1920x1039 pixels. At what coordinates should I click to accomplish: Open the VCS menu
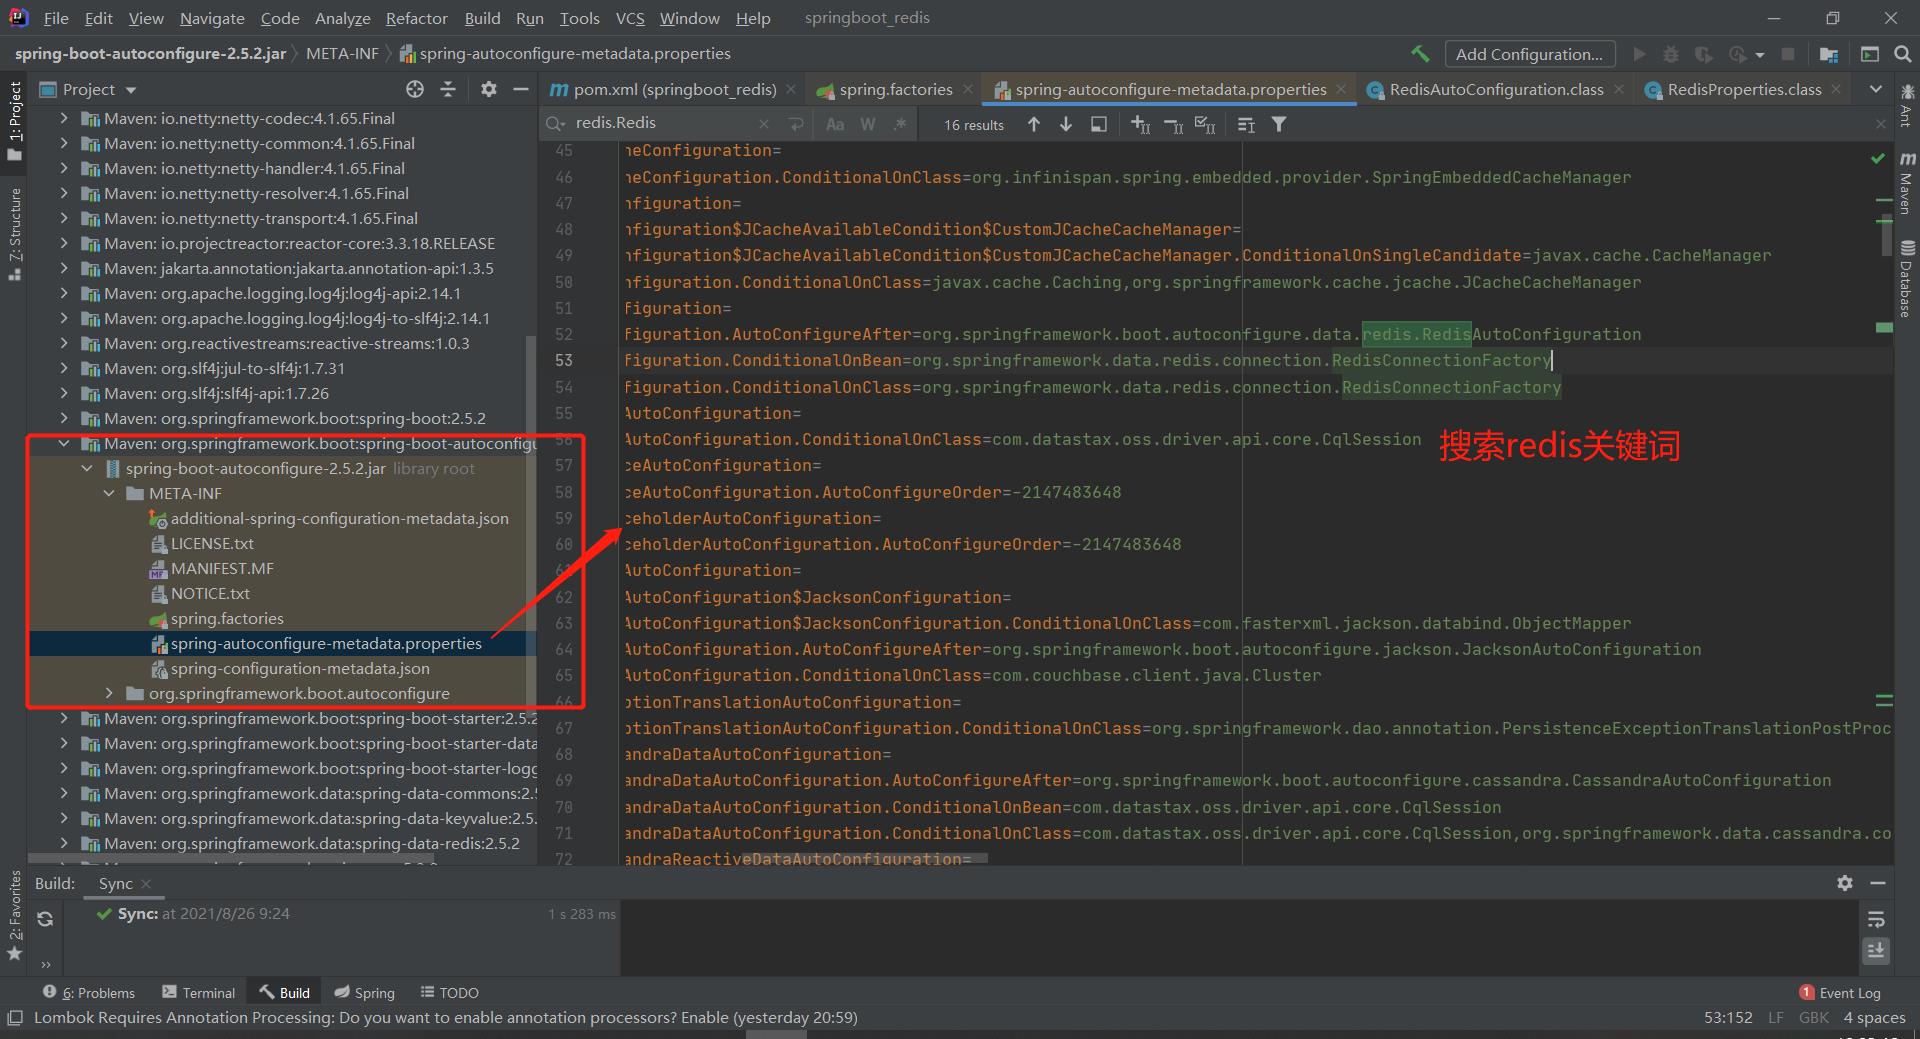[629, 18]
